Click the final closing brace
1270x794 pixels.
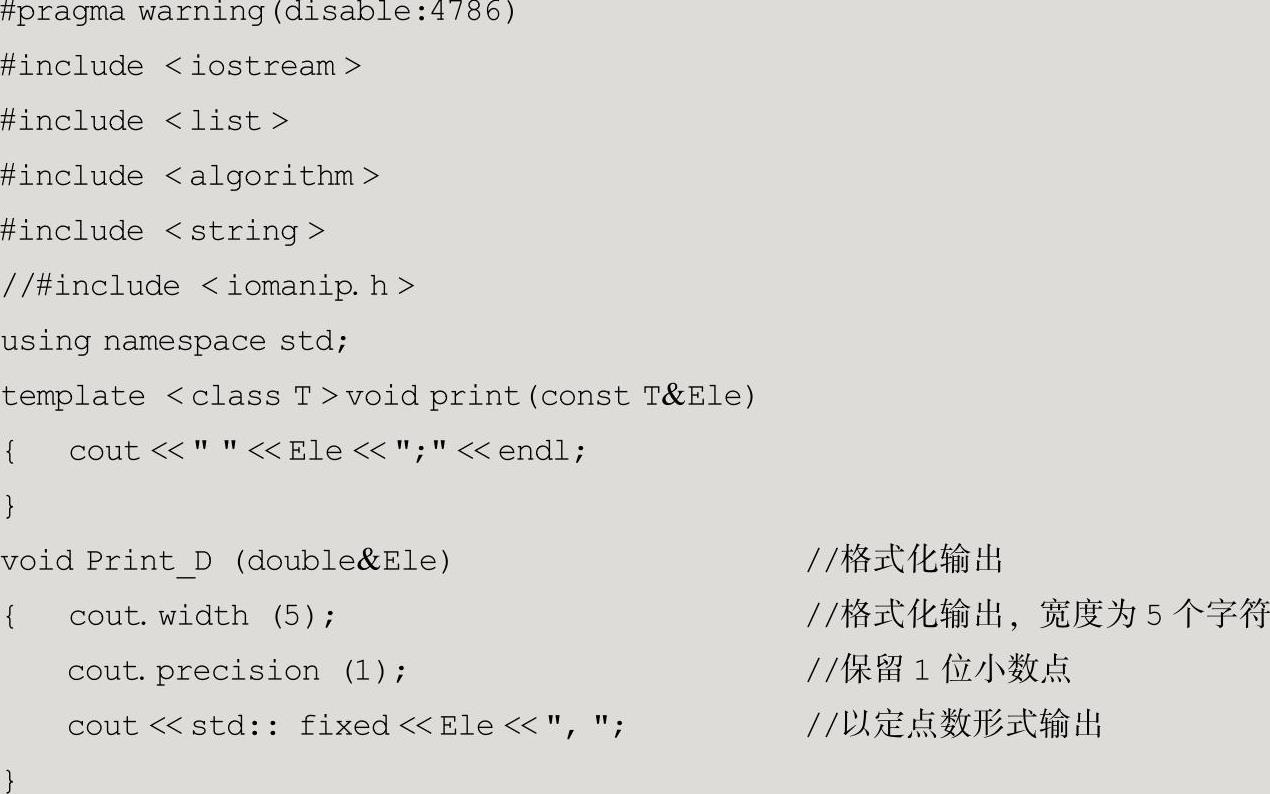coord(10,779)
